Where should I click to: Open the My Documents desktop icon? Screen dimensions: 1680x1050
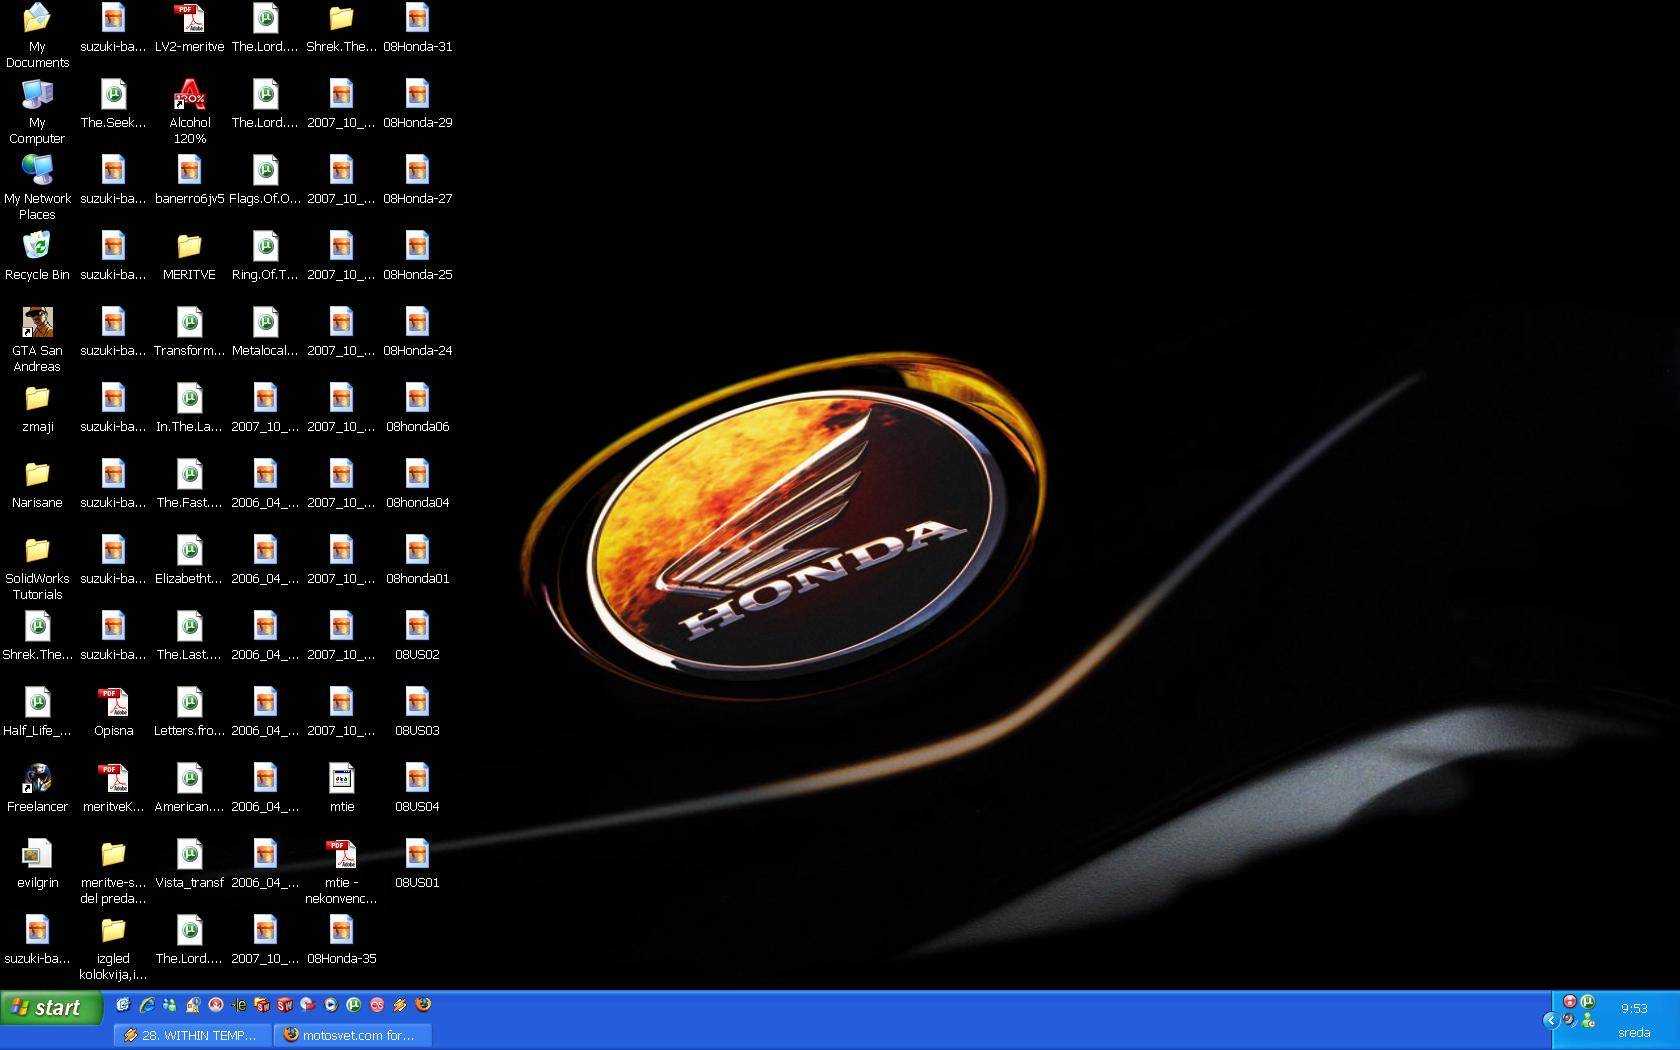(37, 35)
